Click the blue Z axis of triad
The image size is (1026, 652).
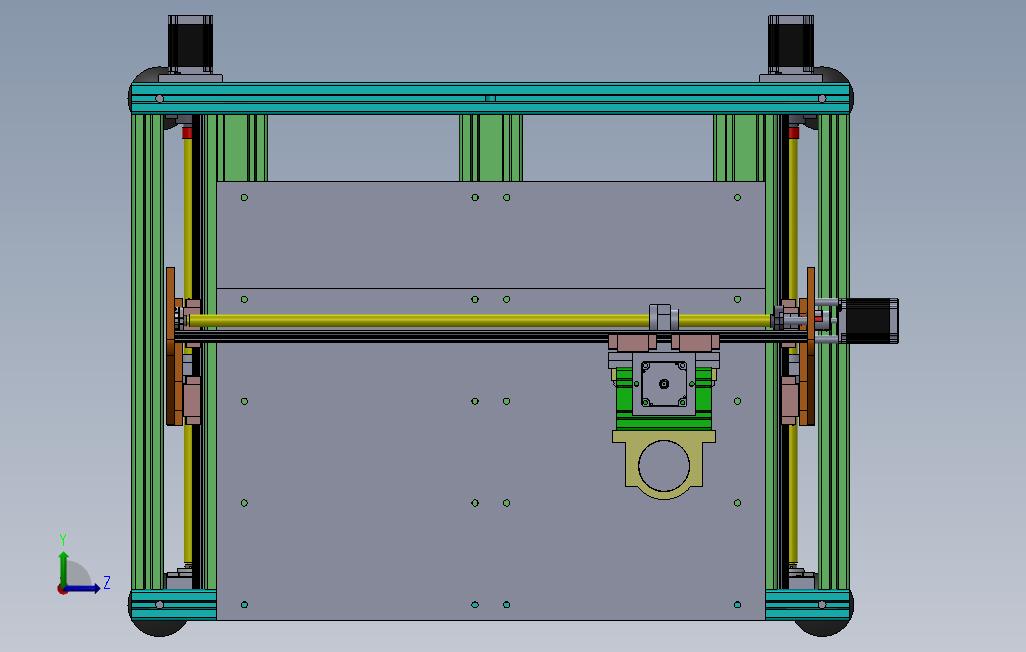(84, 589)
